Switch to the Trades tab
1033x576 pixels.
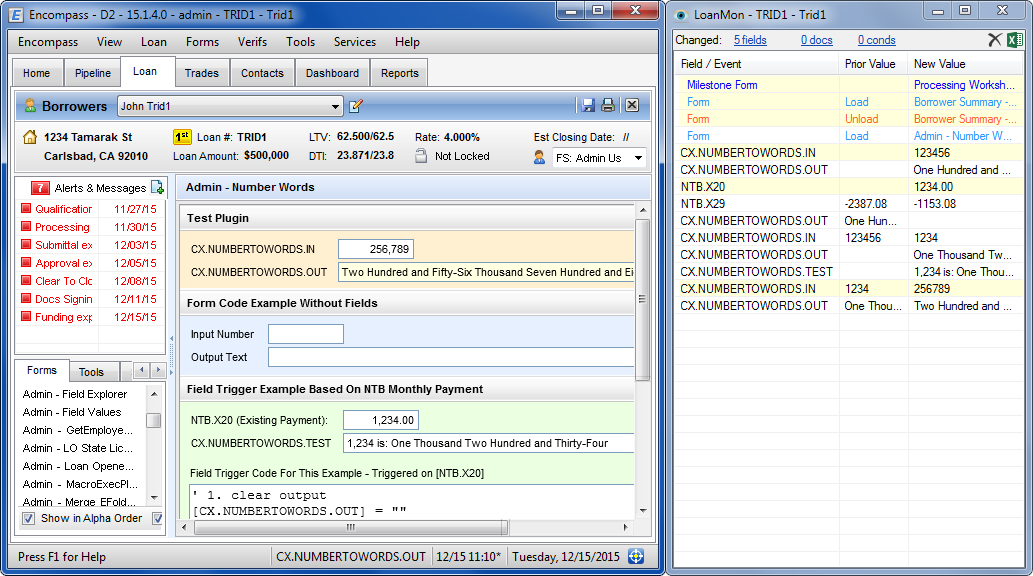pyautogui.click(x=202, y=73)
